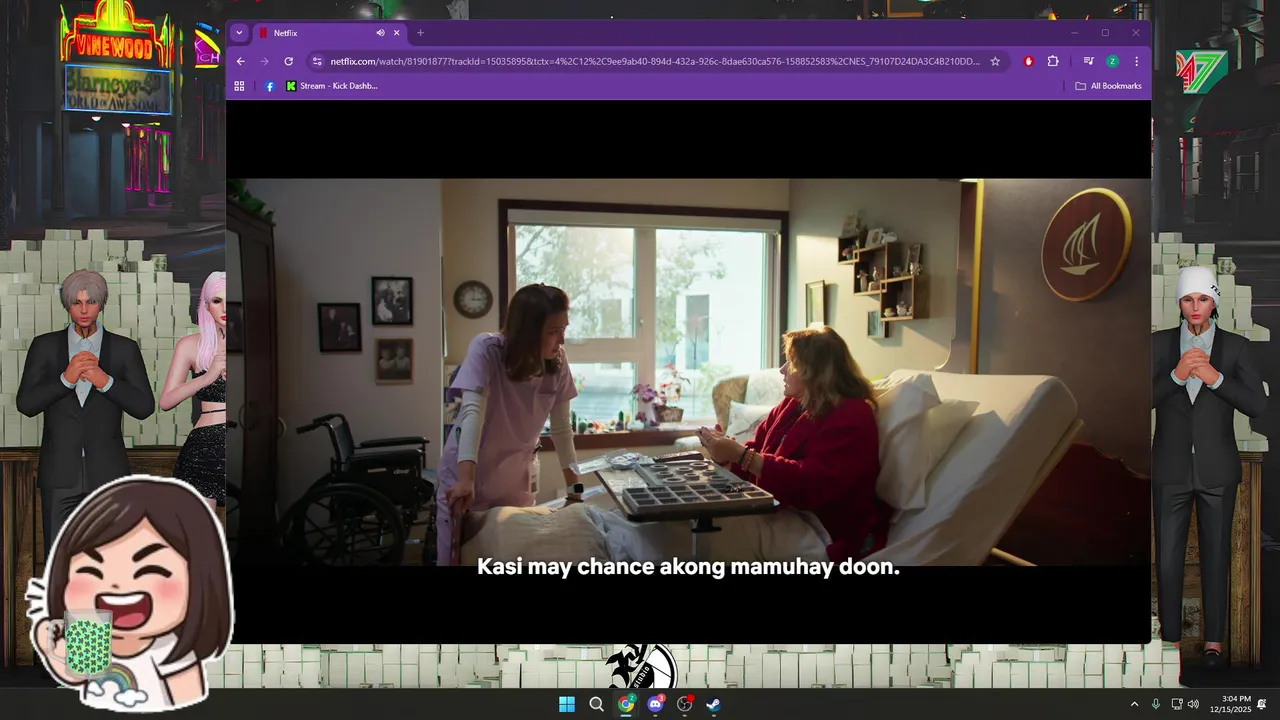Open the tab search dropdown arrow
This screenshot has width=1280, height=720.
coord(239,33)
